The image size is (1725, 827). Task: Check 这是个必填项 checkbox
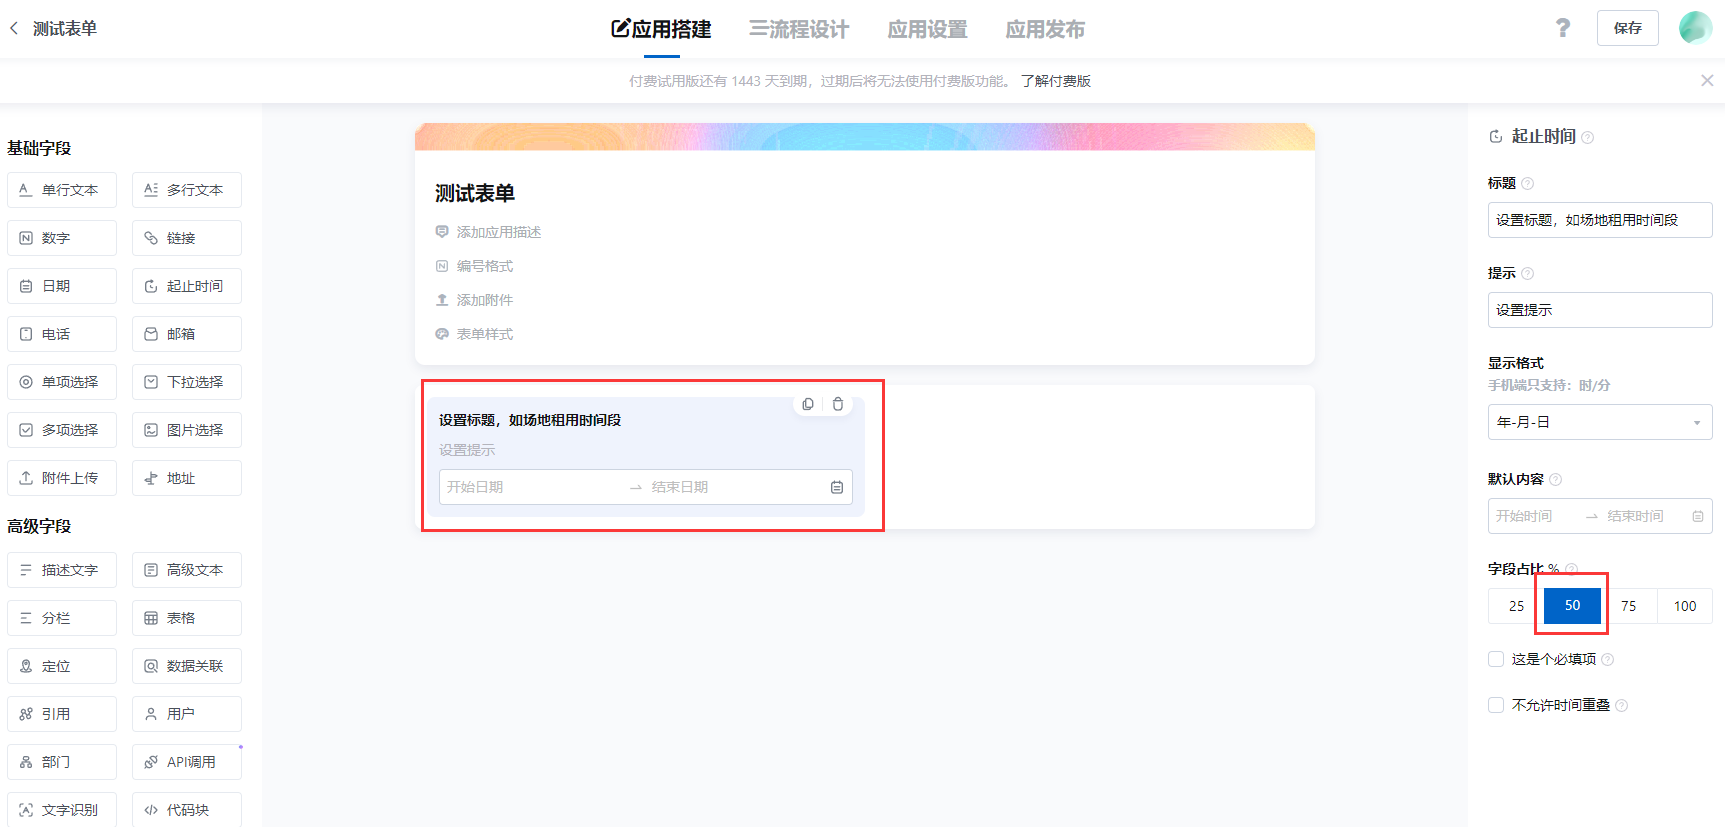click(1496, 659)
